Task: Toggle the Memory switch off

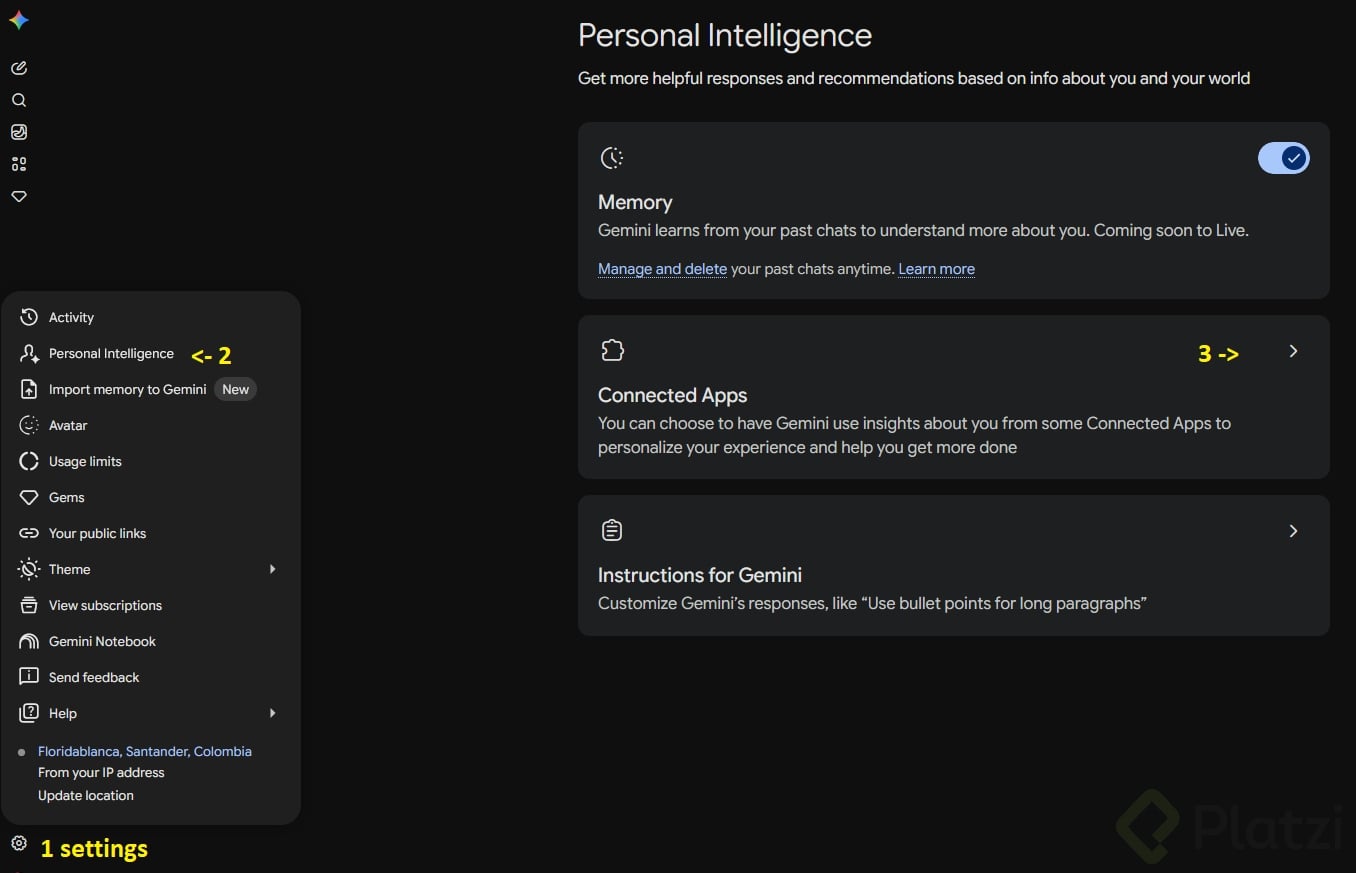Action: click(1283, 158)
